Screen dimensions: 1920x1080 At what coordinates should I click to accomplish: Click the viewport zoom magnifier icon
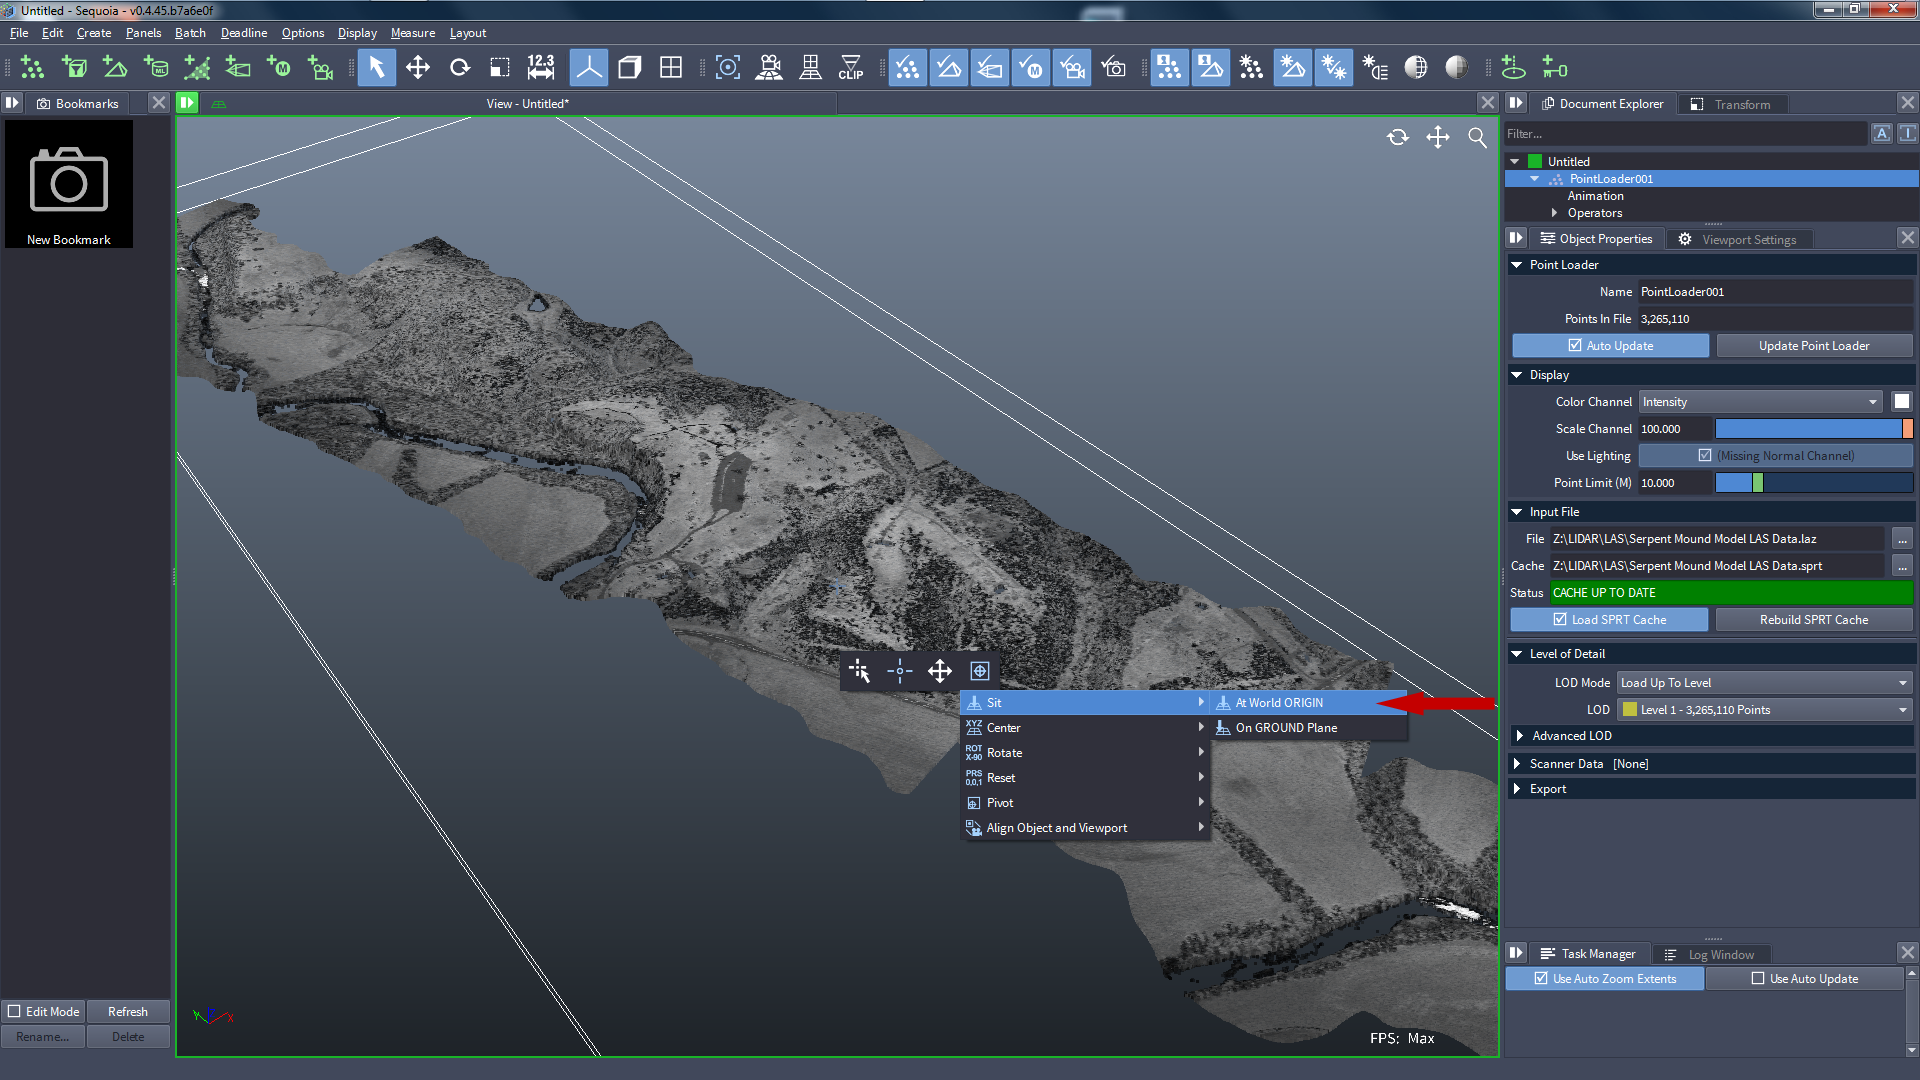click(1477, 138)
